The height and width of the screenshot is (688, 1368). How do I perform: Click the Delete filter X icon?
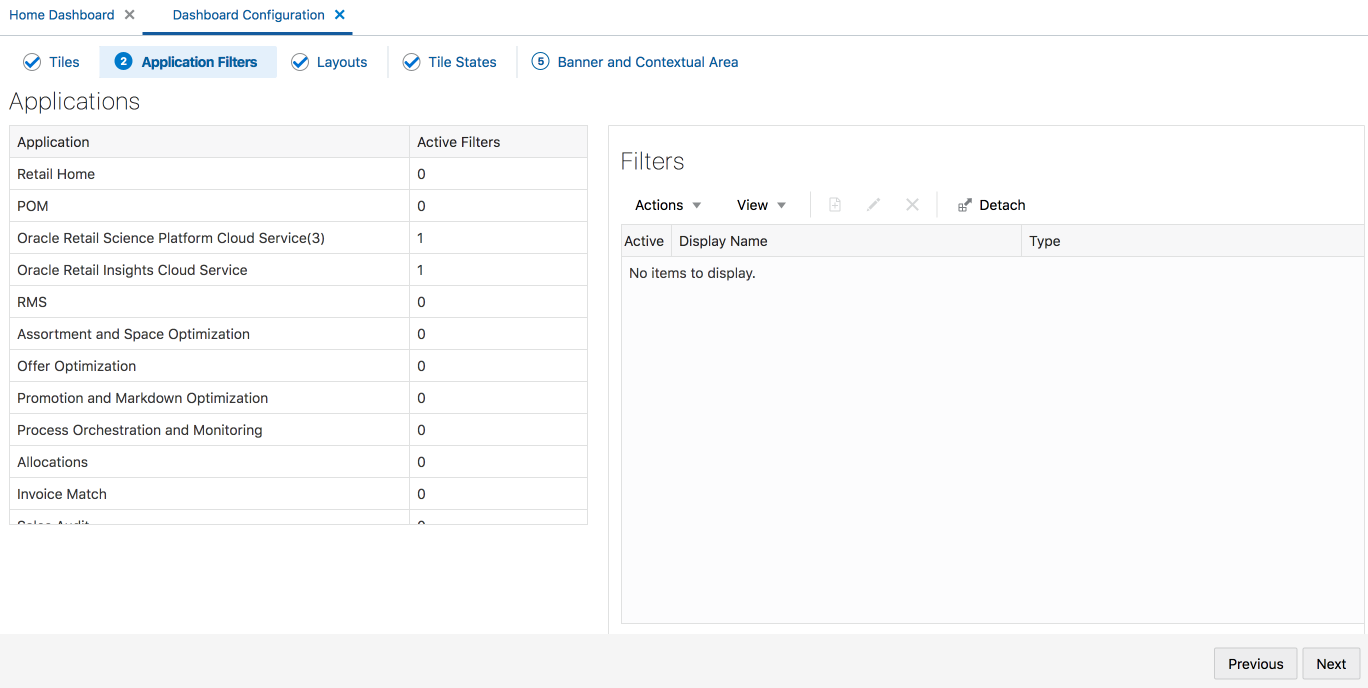pyautogui.click(x=912, y=204)
